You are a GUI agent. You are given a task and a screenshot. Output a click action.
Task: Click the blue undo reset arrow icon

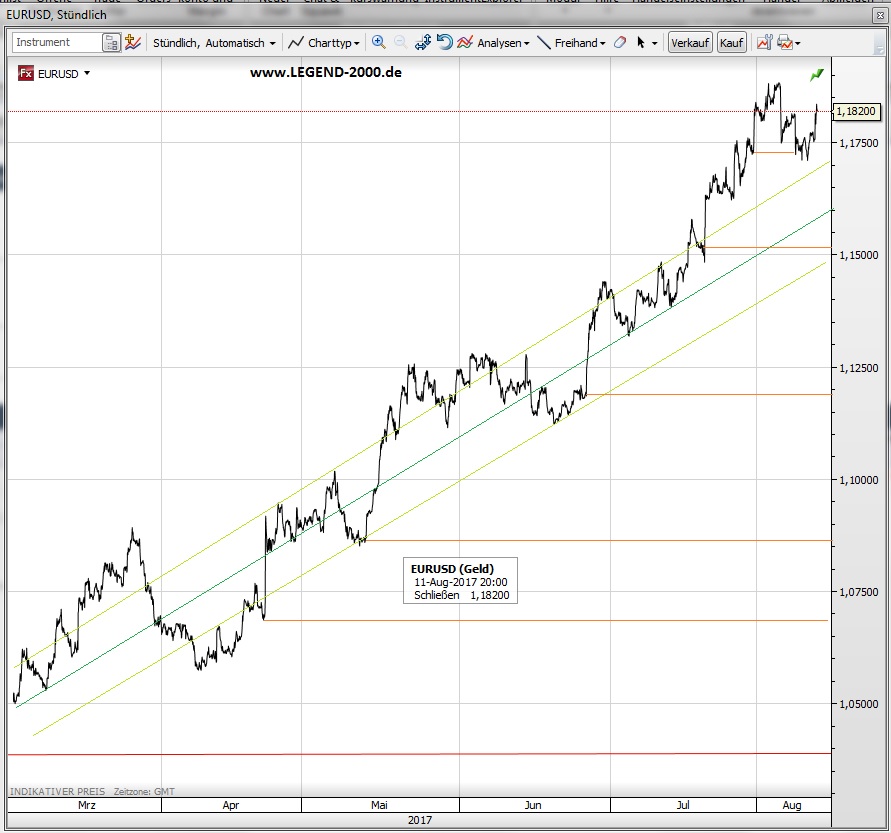(444, 42)
